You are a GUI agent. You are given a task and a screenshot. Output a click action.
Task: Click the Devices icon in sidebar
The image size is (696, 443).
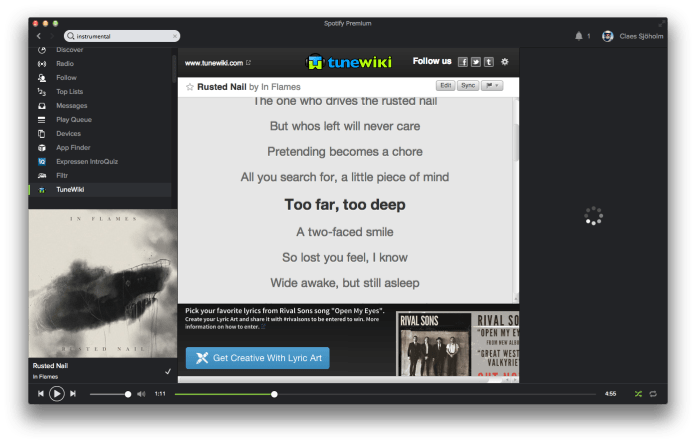pyautogui.click(x=42, y=134)
